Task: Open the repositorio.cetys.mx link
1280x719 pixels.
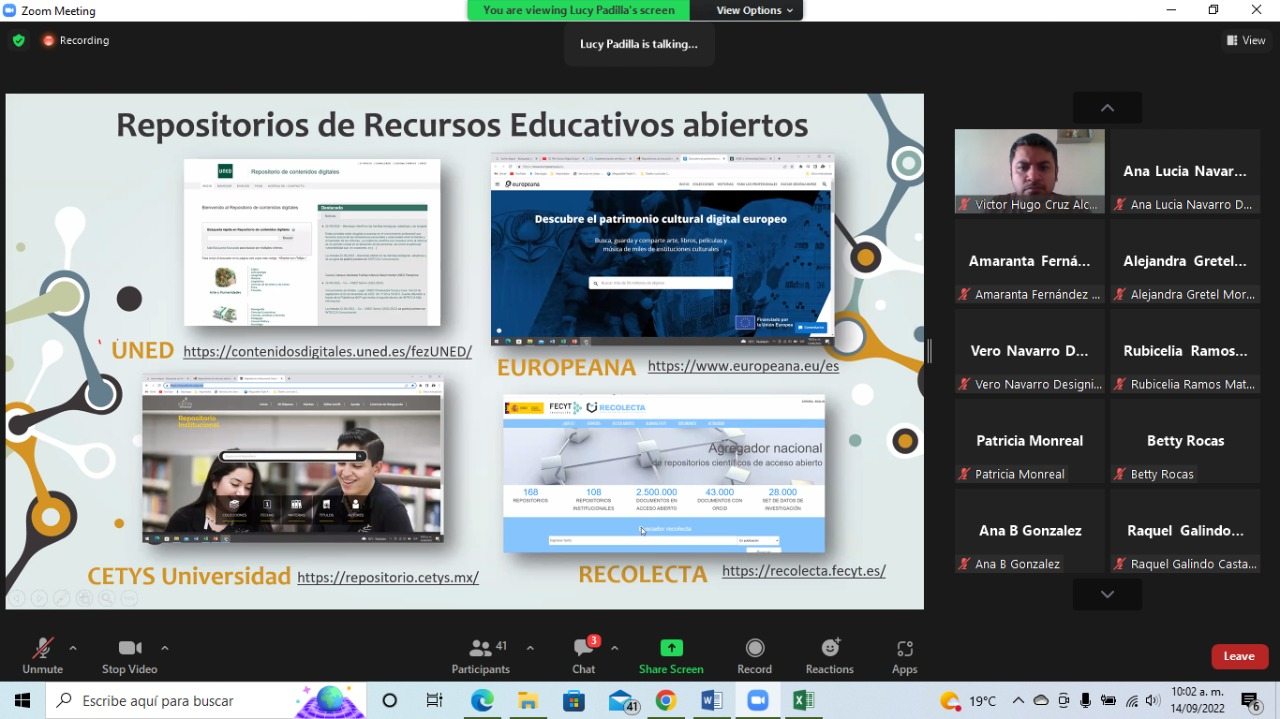Action: 388,578
